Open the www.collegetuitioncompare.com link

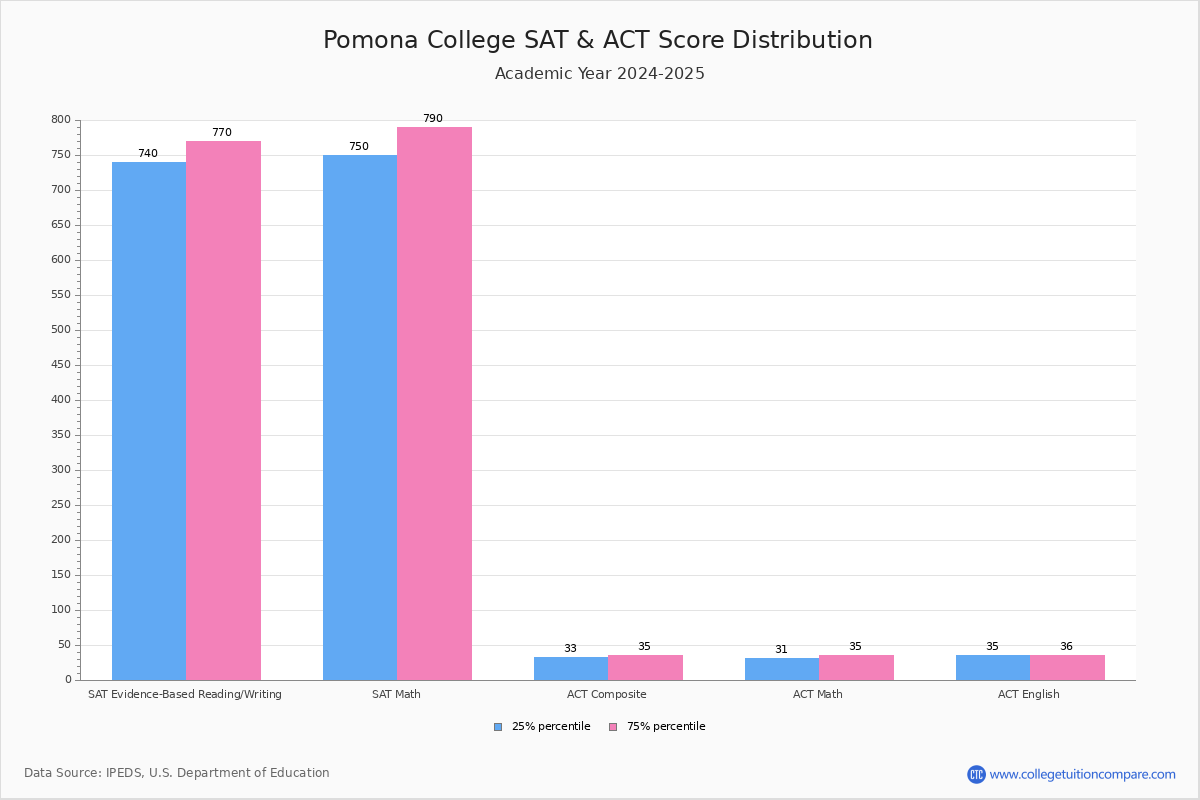[1082, 774]
